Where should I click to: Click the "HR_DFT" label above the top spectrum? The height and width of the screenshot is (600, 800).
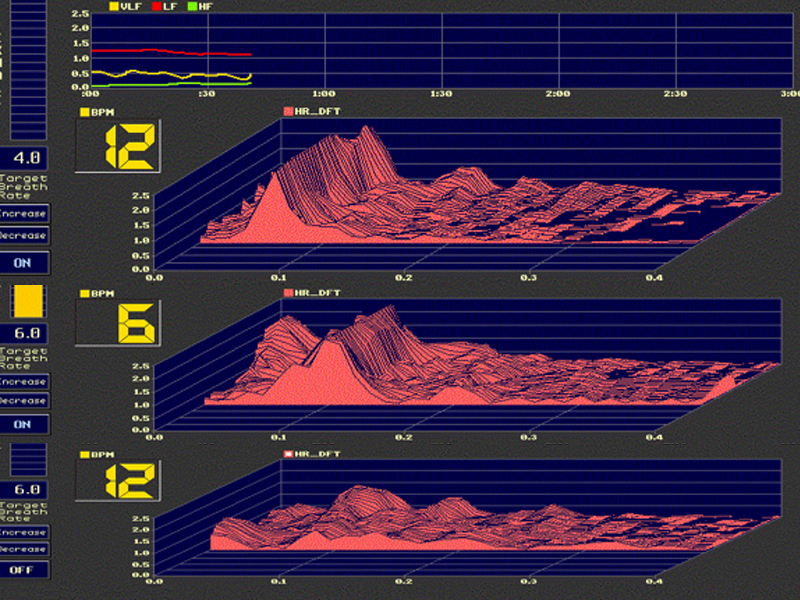pos(317,112)
